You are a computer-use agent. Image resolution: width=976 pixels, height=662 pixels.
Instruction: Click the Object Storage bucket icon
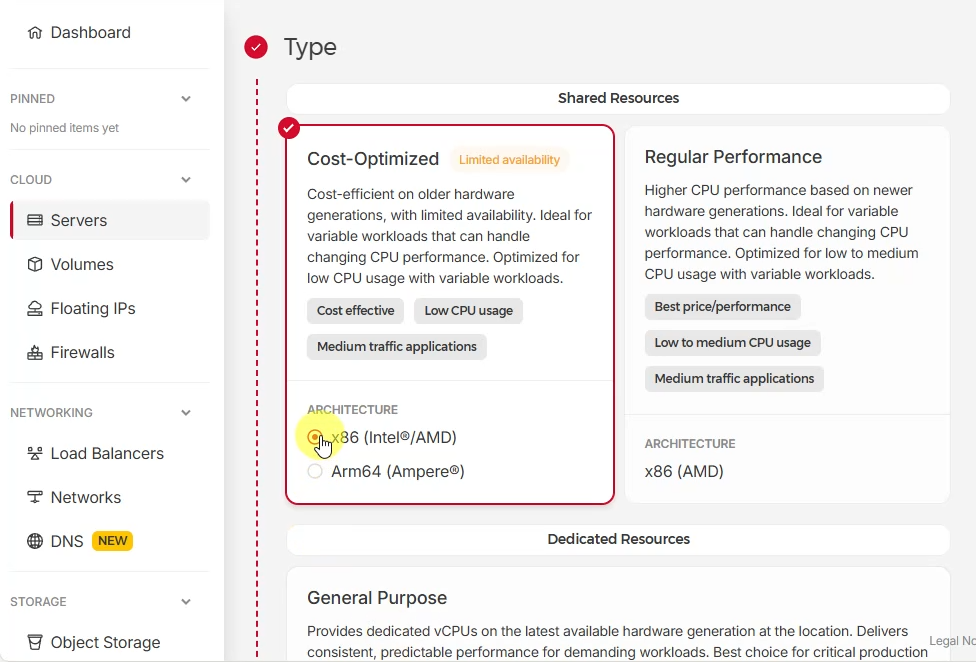(x=35, y=643)
